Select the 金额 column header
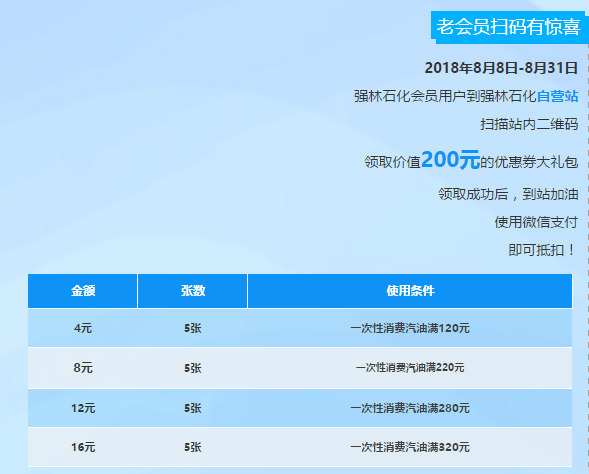 [x=83, y=291]
